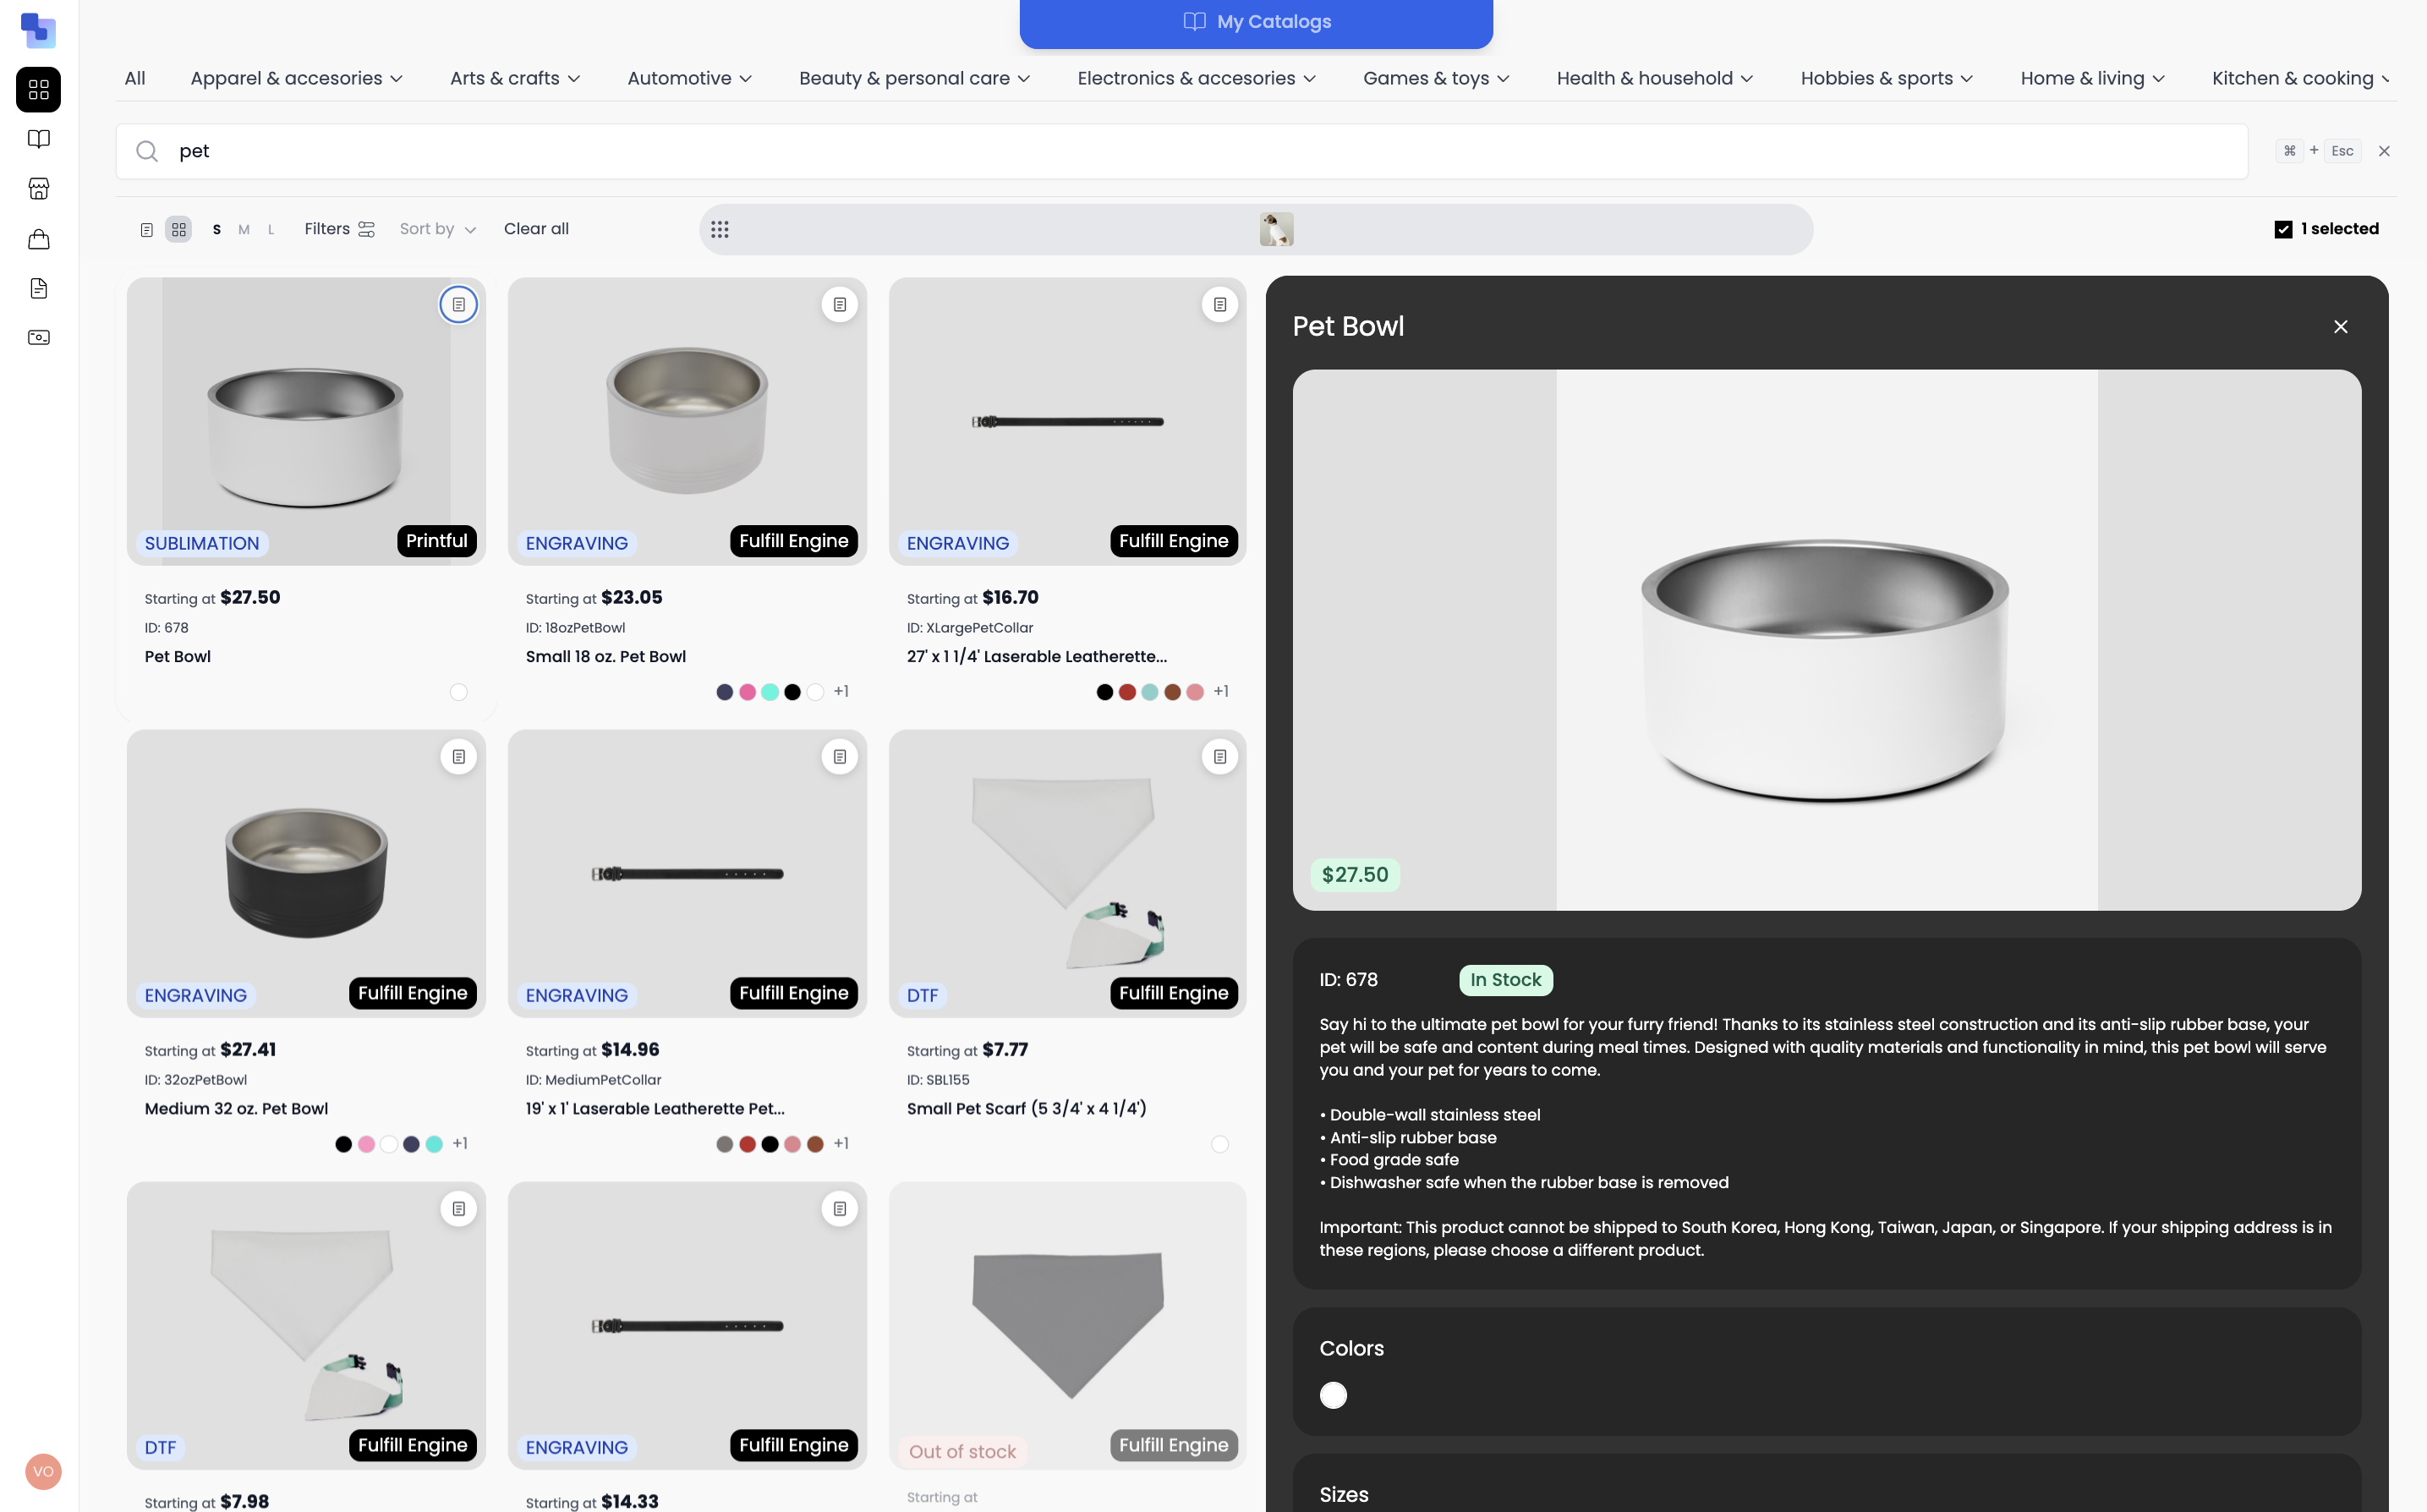Clear the search with the X icon
The image size is (2427, 1512).
click(2384, 151)
